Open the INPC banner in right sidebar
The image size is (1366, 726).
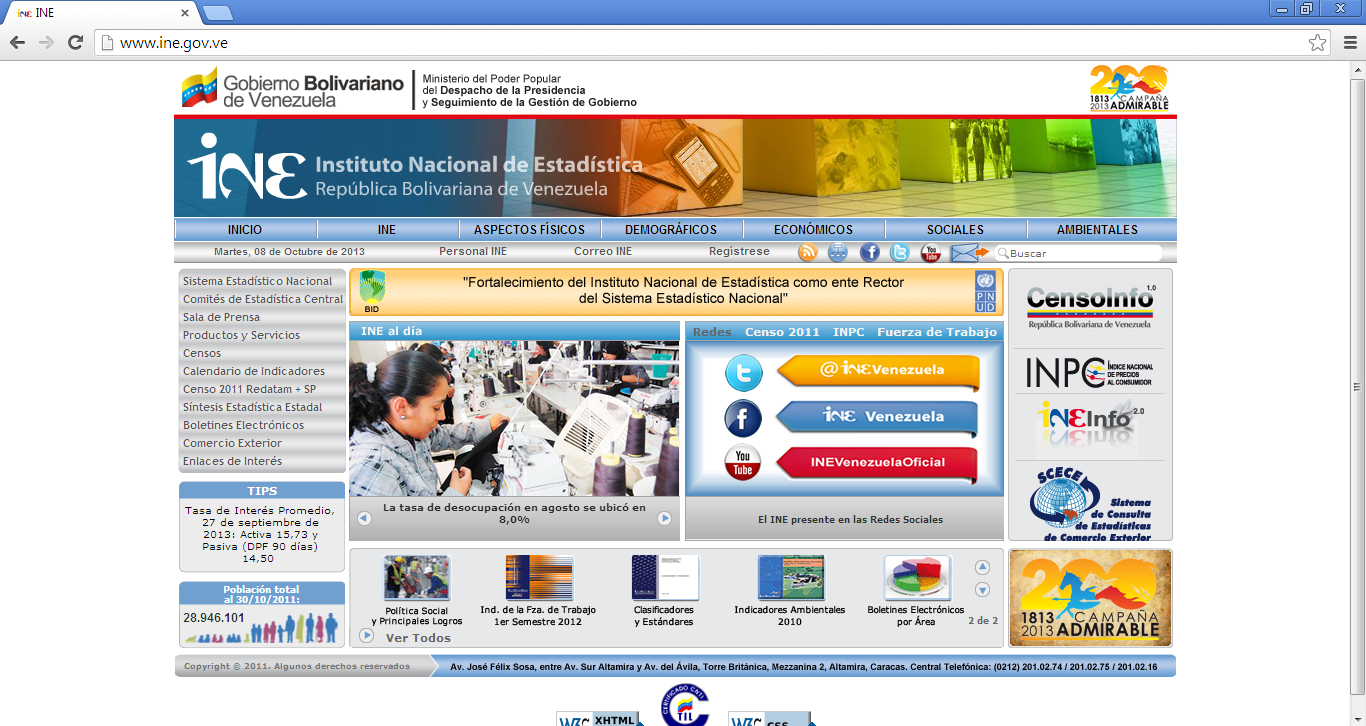coord(1090,373)
